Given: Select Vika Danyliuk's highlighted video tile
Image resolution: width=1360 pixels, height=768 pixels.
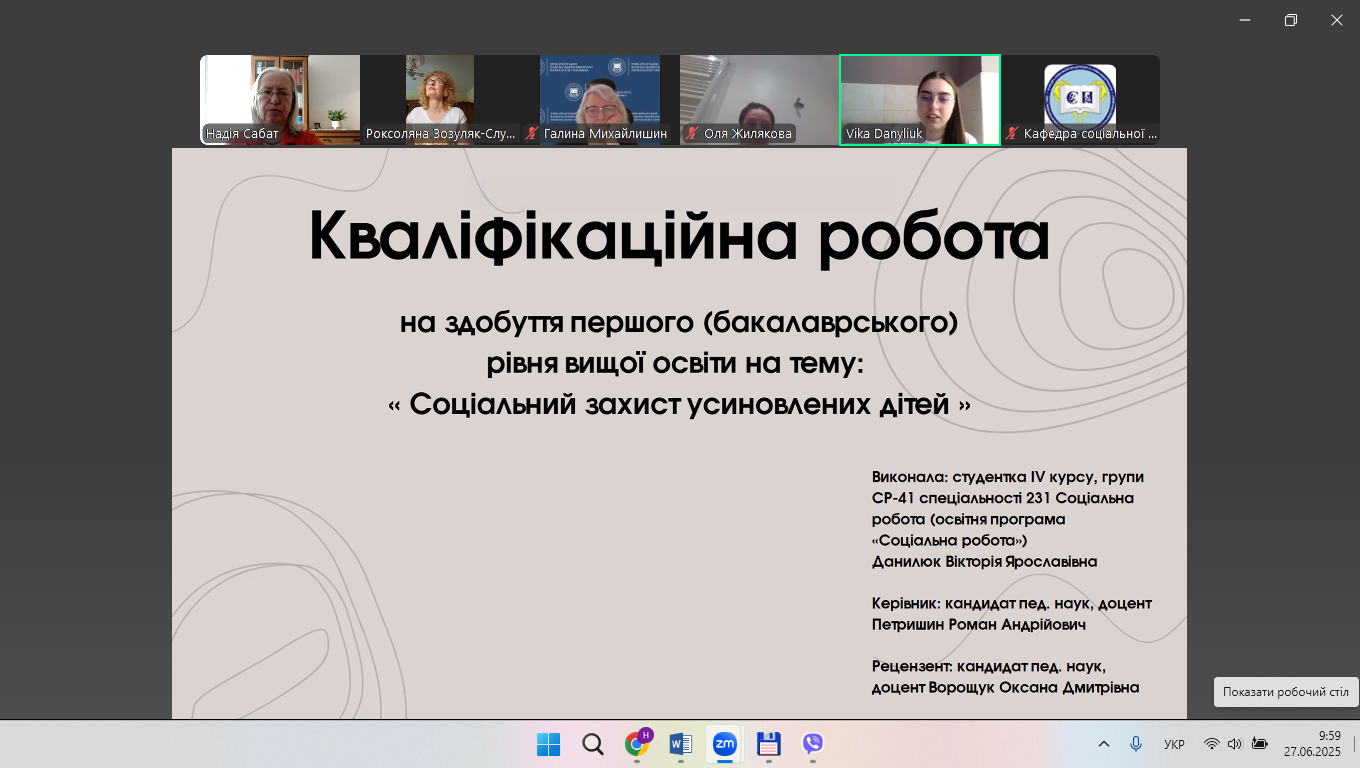Looking at the screenshot, I should (920, 100).
